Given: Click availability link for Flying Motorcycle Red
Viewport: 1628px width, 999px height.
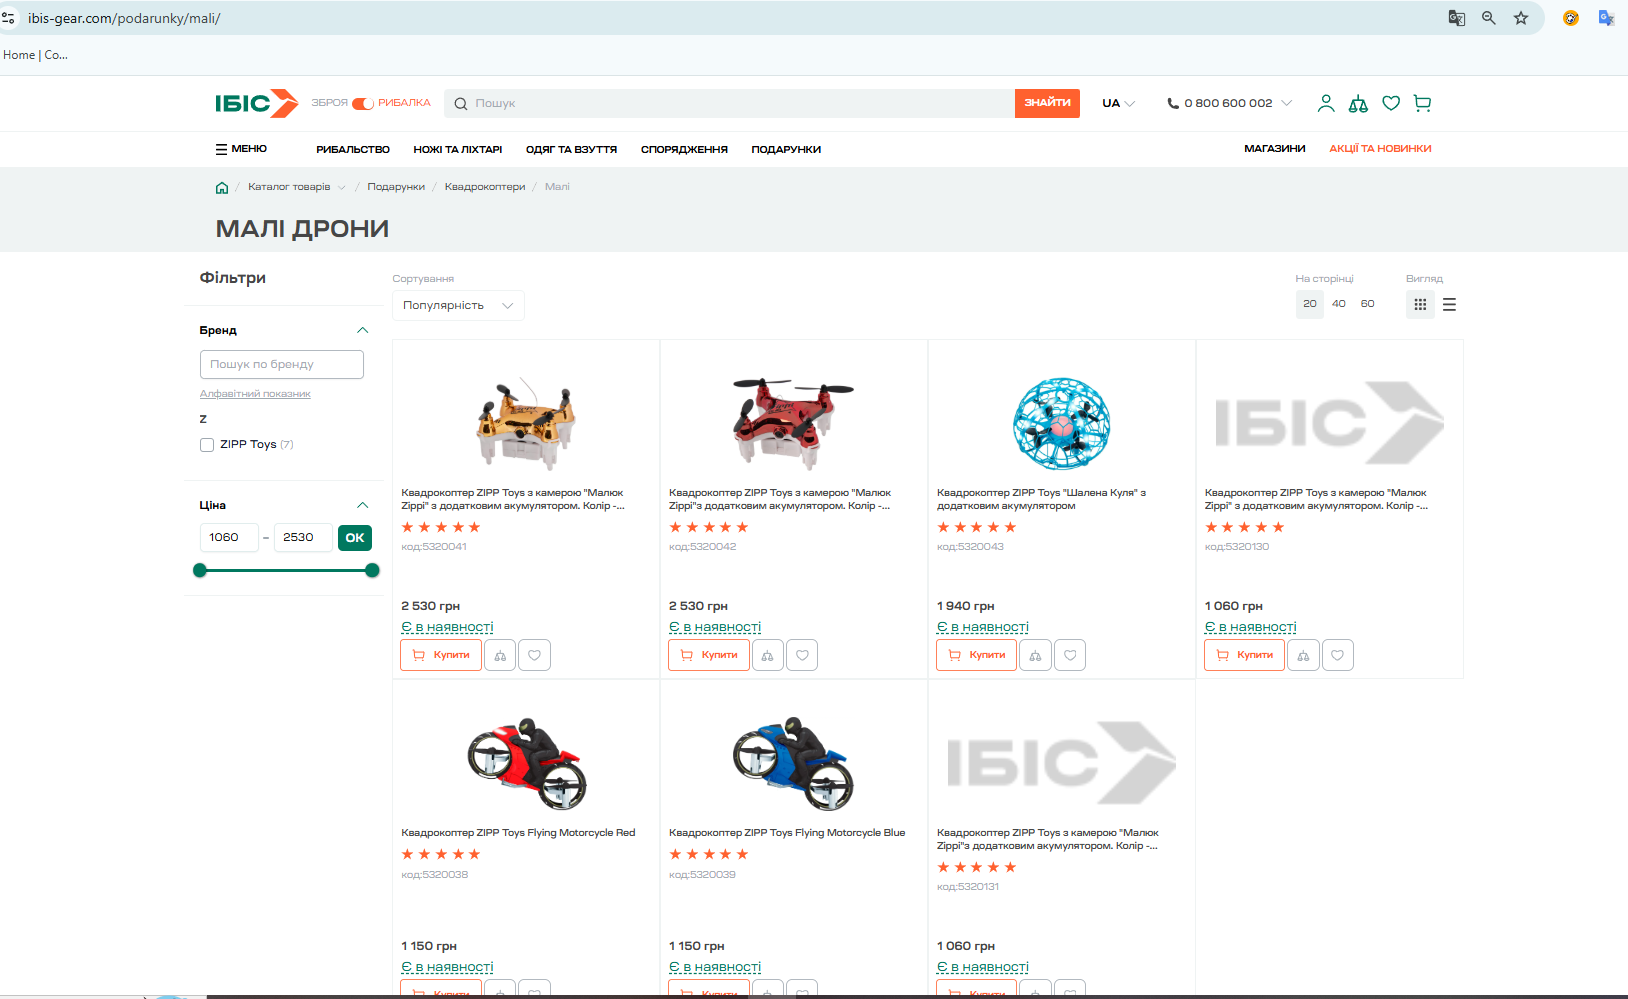Looking at the screenshot, I should tap(447, 967).
